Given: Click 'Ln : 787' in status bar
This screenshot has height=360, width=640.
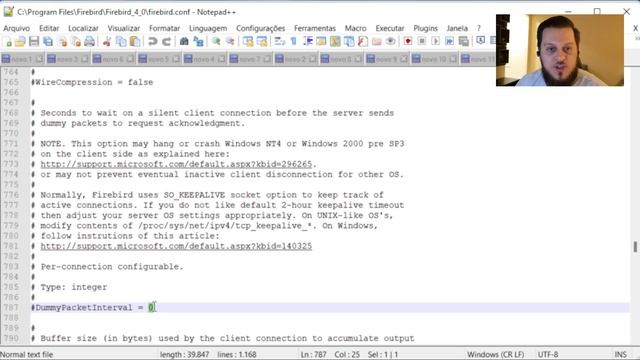Looking at the screenshot, I should 313,354.
